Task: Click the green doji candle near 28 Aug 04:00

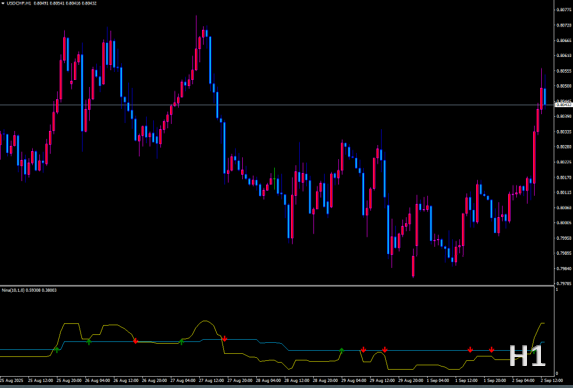Action: 274,179
